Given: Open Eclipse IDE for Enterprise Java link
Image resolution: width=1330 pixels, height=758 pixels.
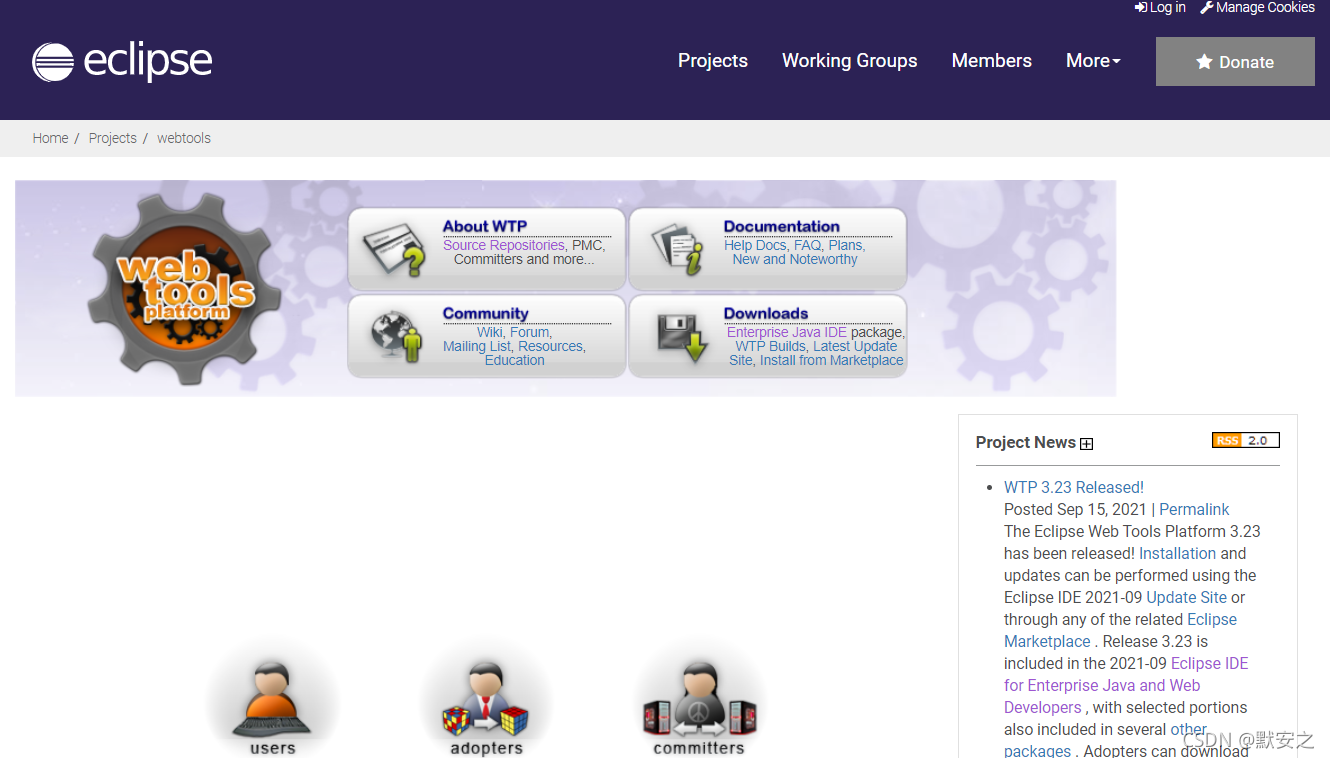Looking at the screenshot, I should (1126, 685).
